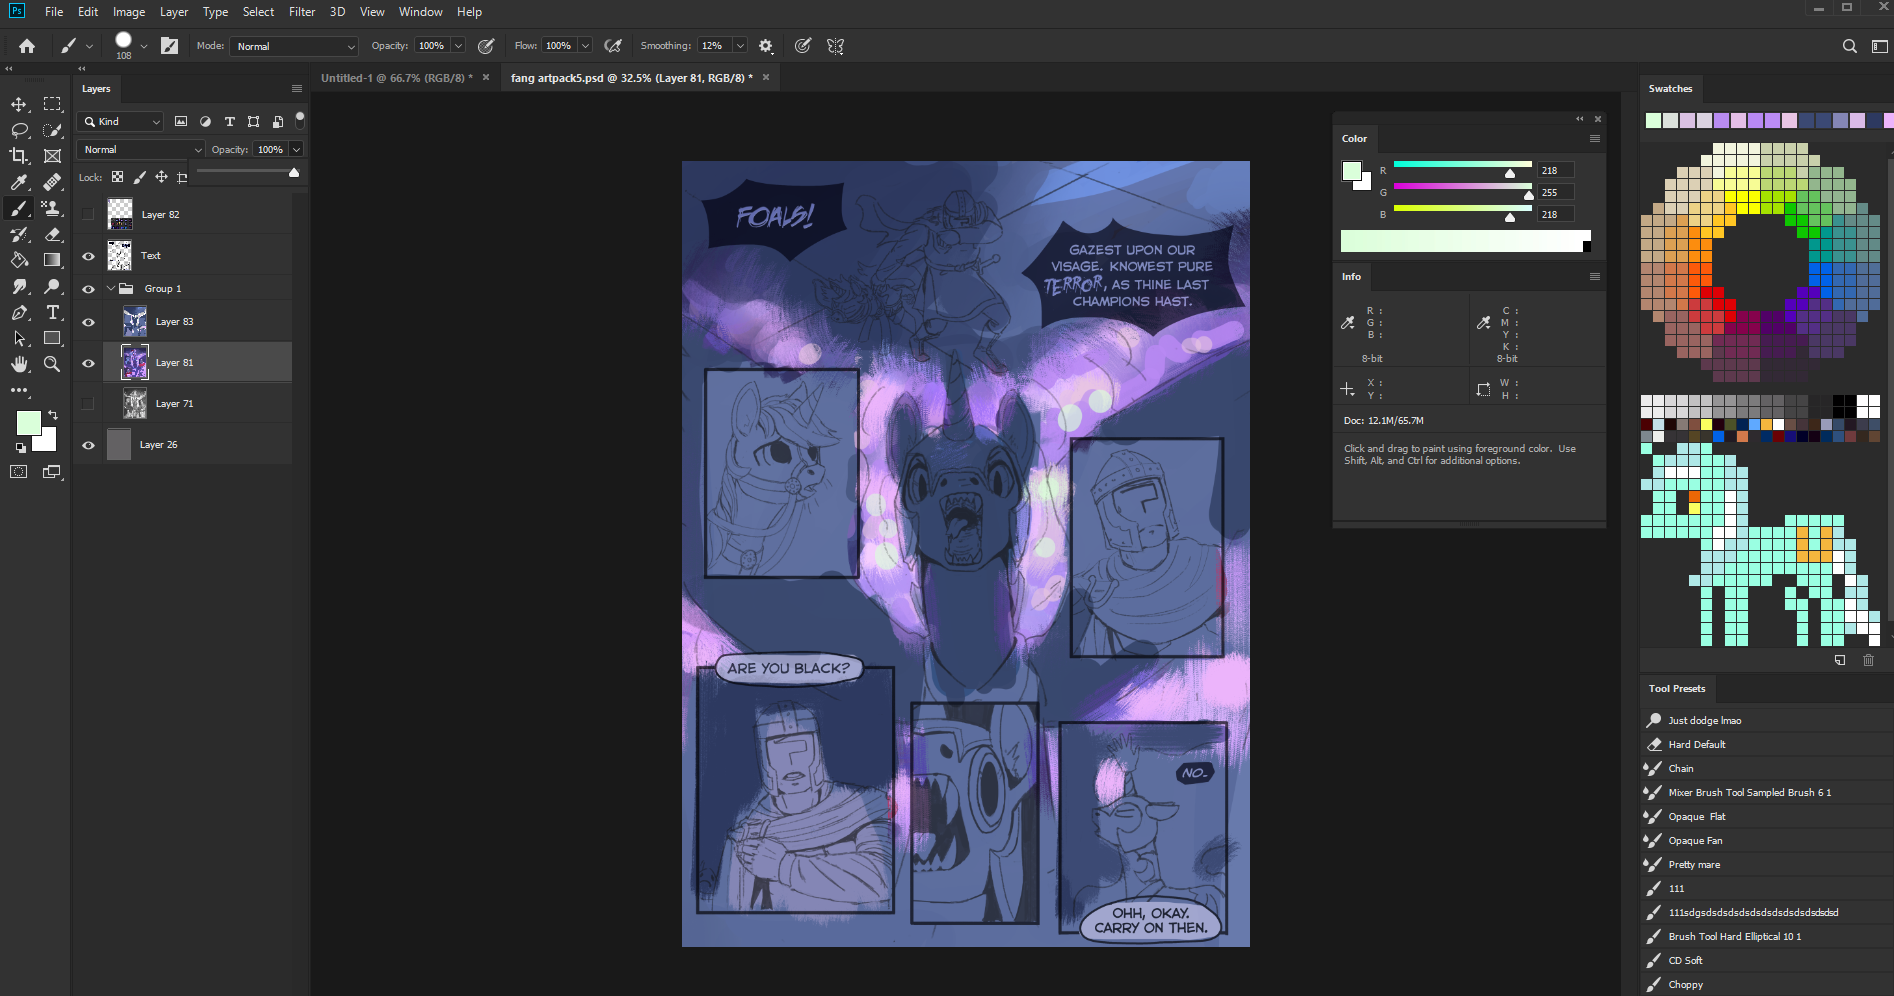
Task: Select the Crop tool
Action: pos(19,156)
